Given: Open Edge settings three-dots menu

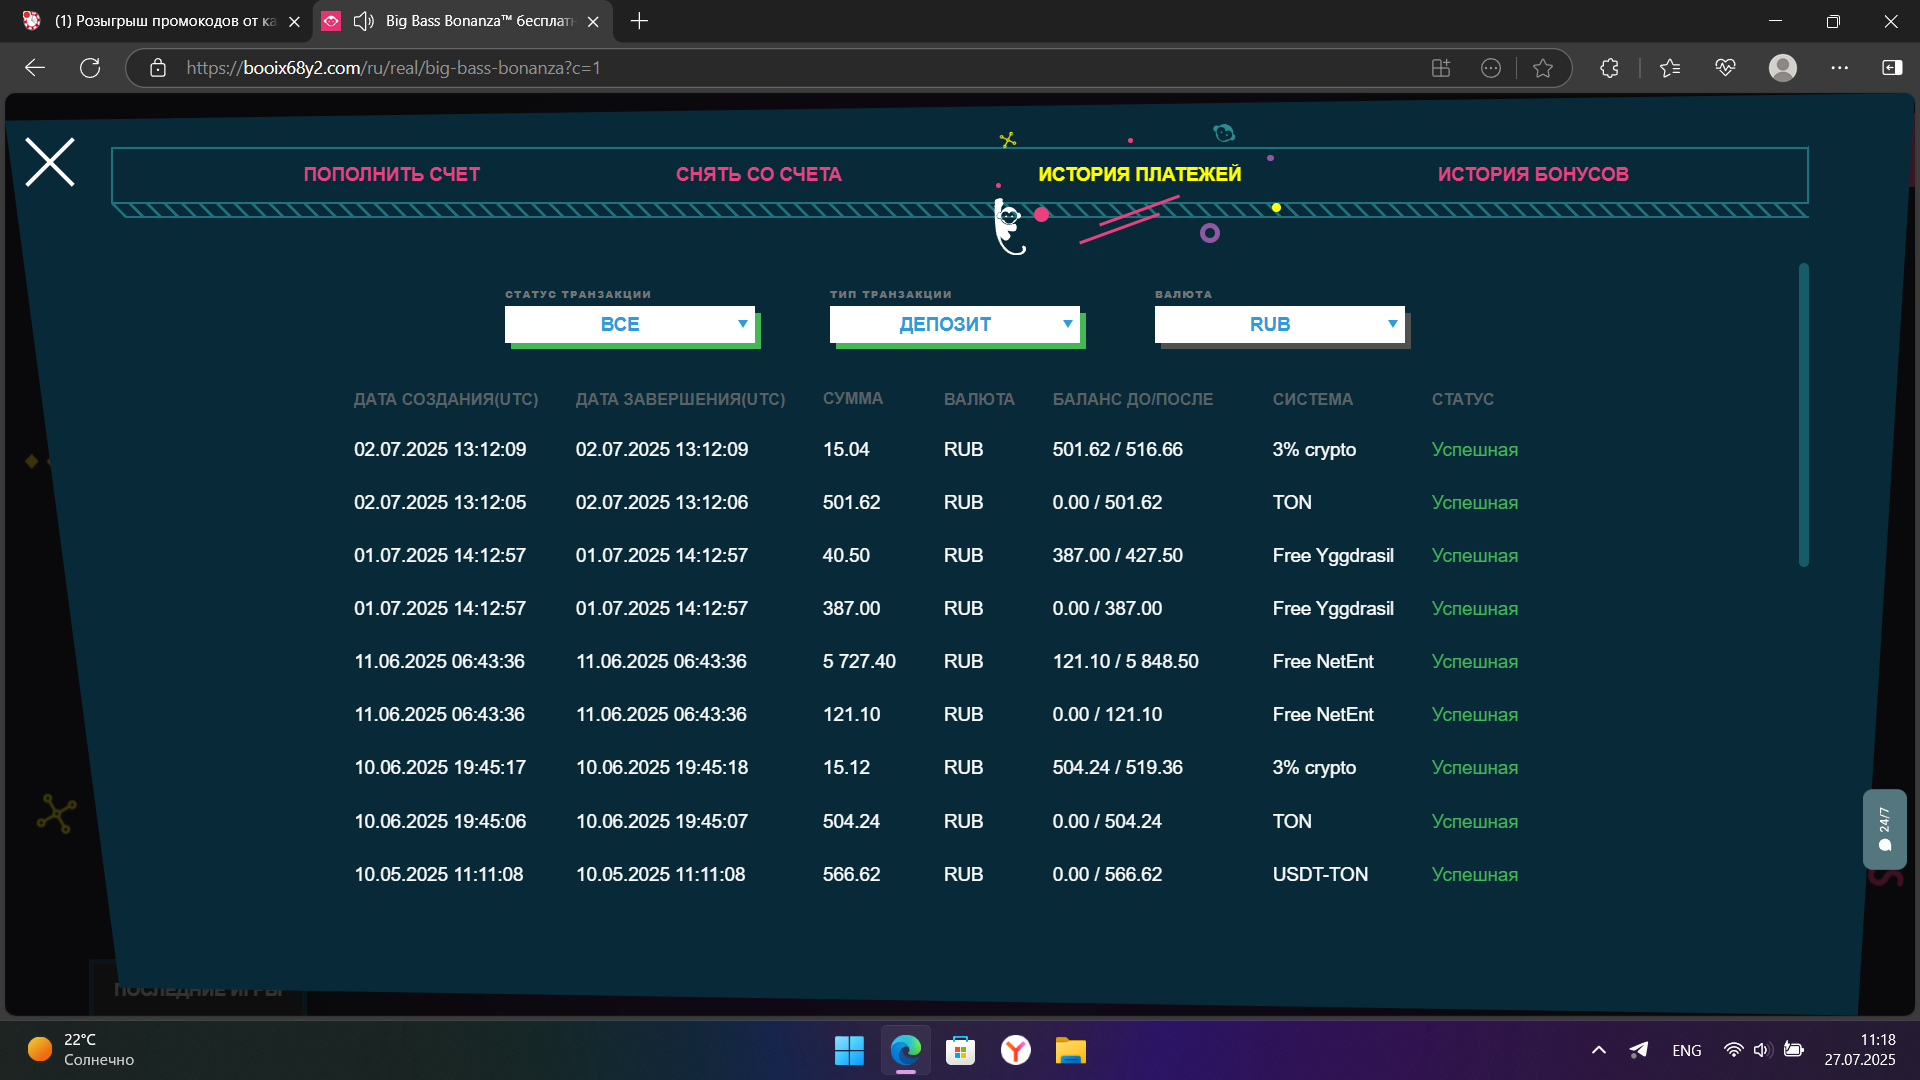Looking at the screenshot, I should 1839,68.
